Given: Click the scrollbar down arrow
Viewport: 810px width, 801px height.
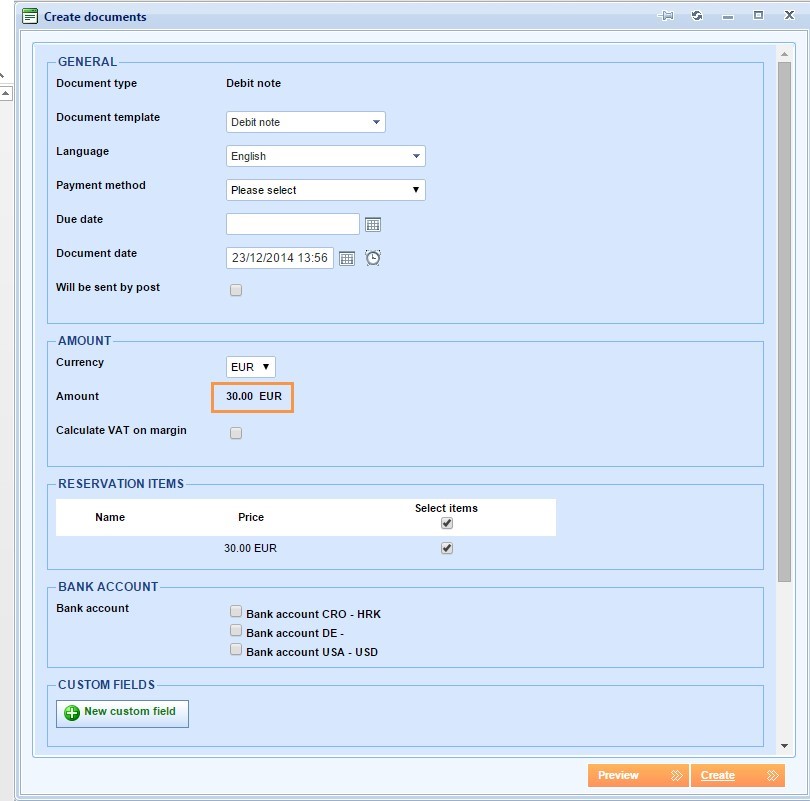Looking at the screenshot, I should [x=784, y=746].
